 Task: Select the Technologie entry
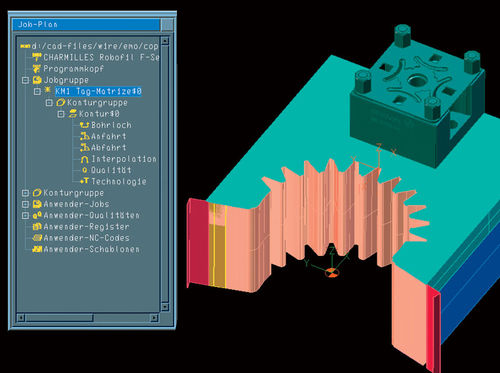119,181
